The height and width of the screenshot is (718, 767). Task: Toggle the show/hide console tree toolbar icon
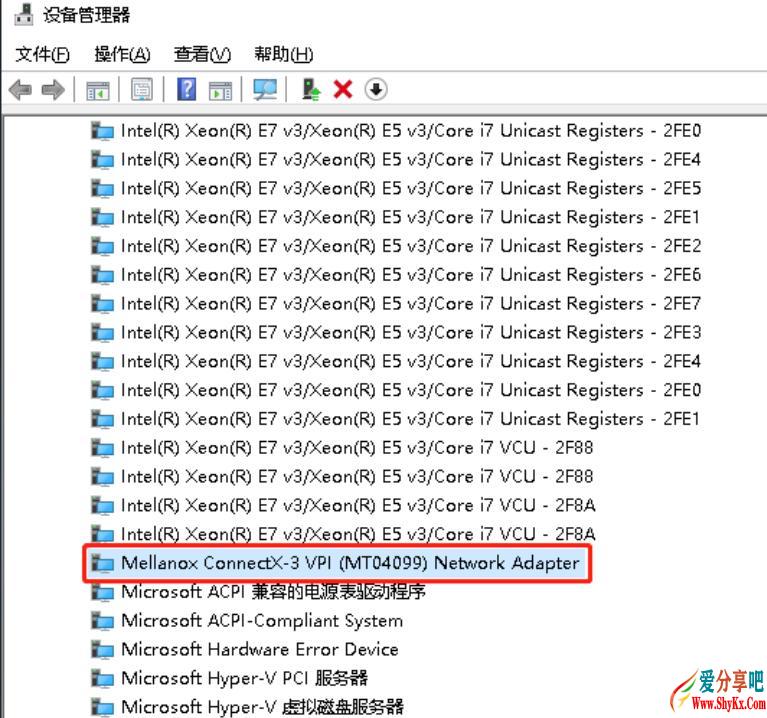97,90
